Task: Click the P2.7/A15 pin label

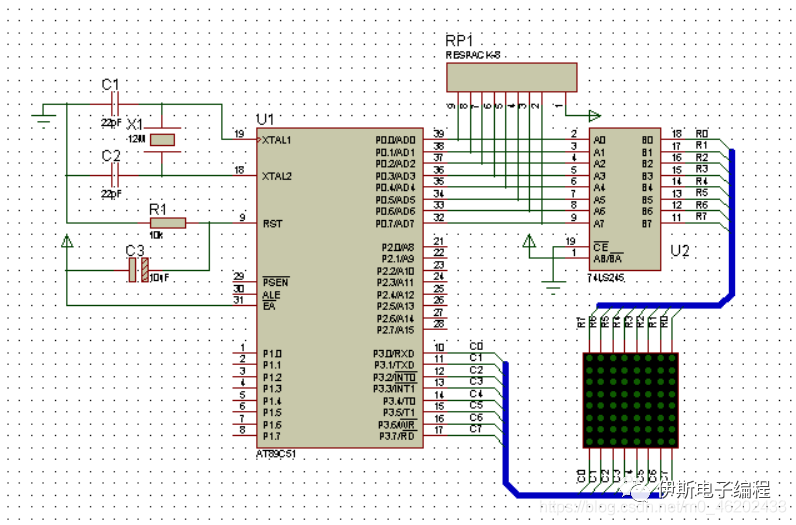Action: coord(395,331)
